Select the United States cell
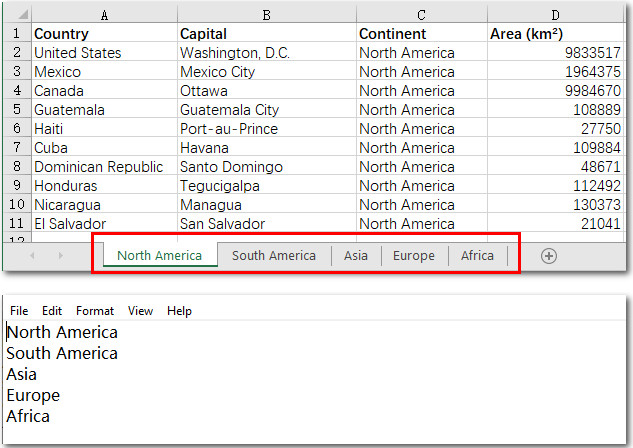Viewport: 633px width, 448px height. 104,52
